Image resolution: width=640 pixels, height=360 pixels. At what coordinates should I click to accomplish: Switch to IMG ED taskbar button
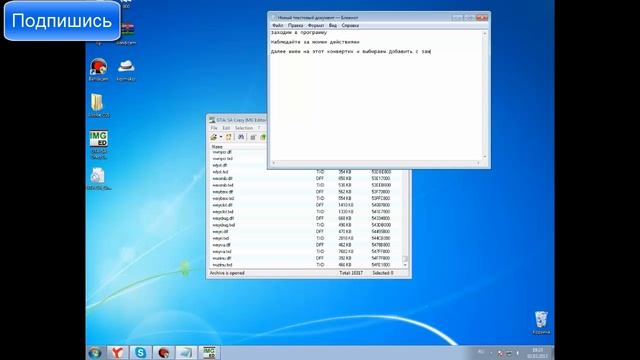(x=209, y=353)
